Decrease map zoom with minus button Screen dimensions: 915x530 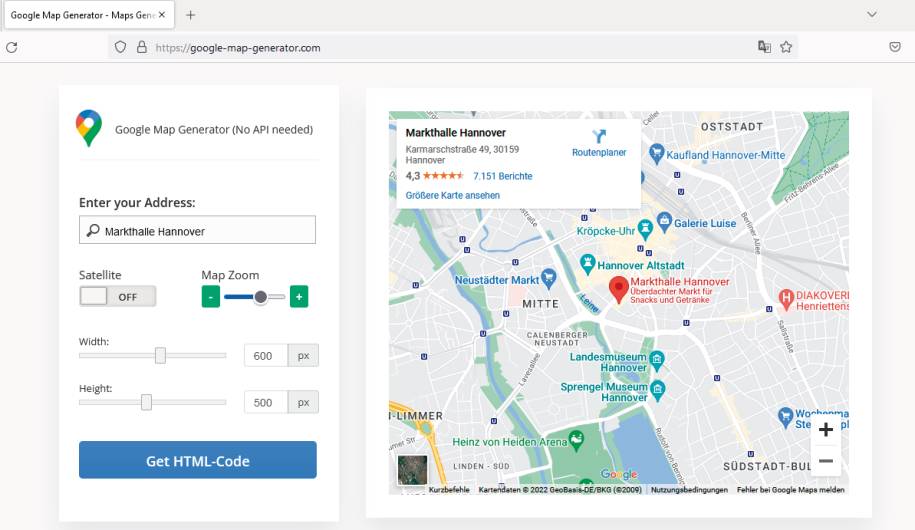coord(211,297)
